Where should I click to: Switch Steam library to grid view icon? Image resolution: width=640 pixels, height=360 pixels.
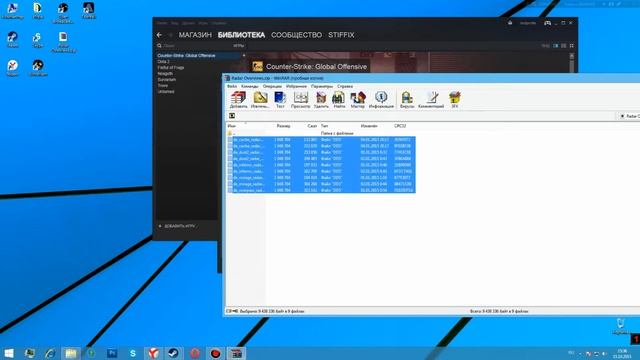(x=571, y=46)
